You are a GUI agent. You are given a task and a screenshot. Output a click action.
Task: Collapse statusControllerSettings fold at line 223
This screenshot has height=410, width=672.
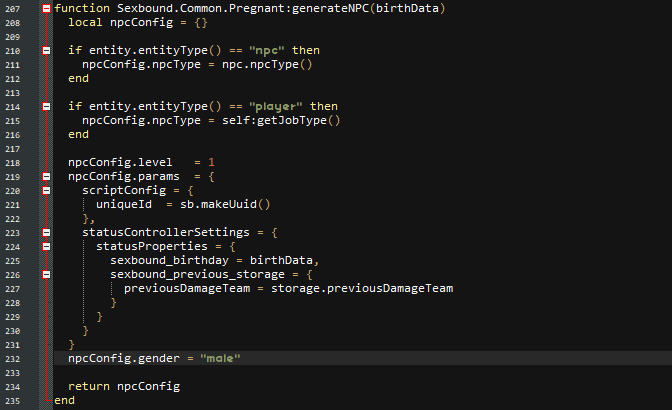(46, 233)
